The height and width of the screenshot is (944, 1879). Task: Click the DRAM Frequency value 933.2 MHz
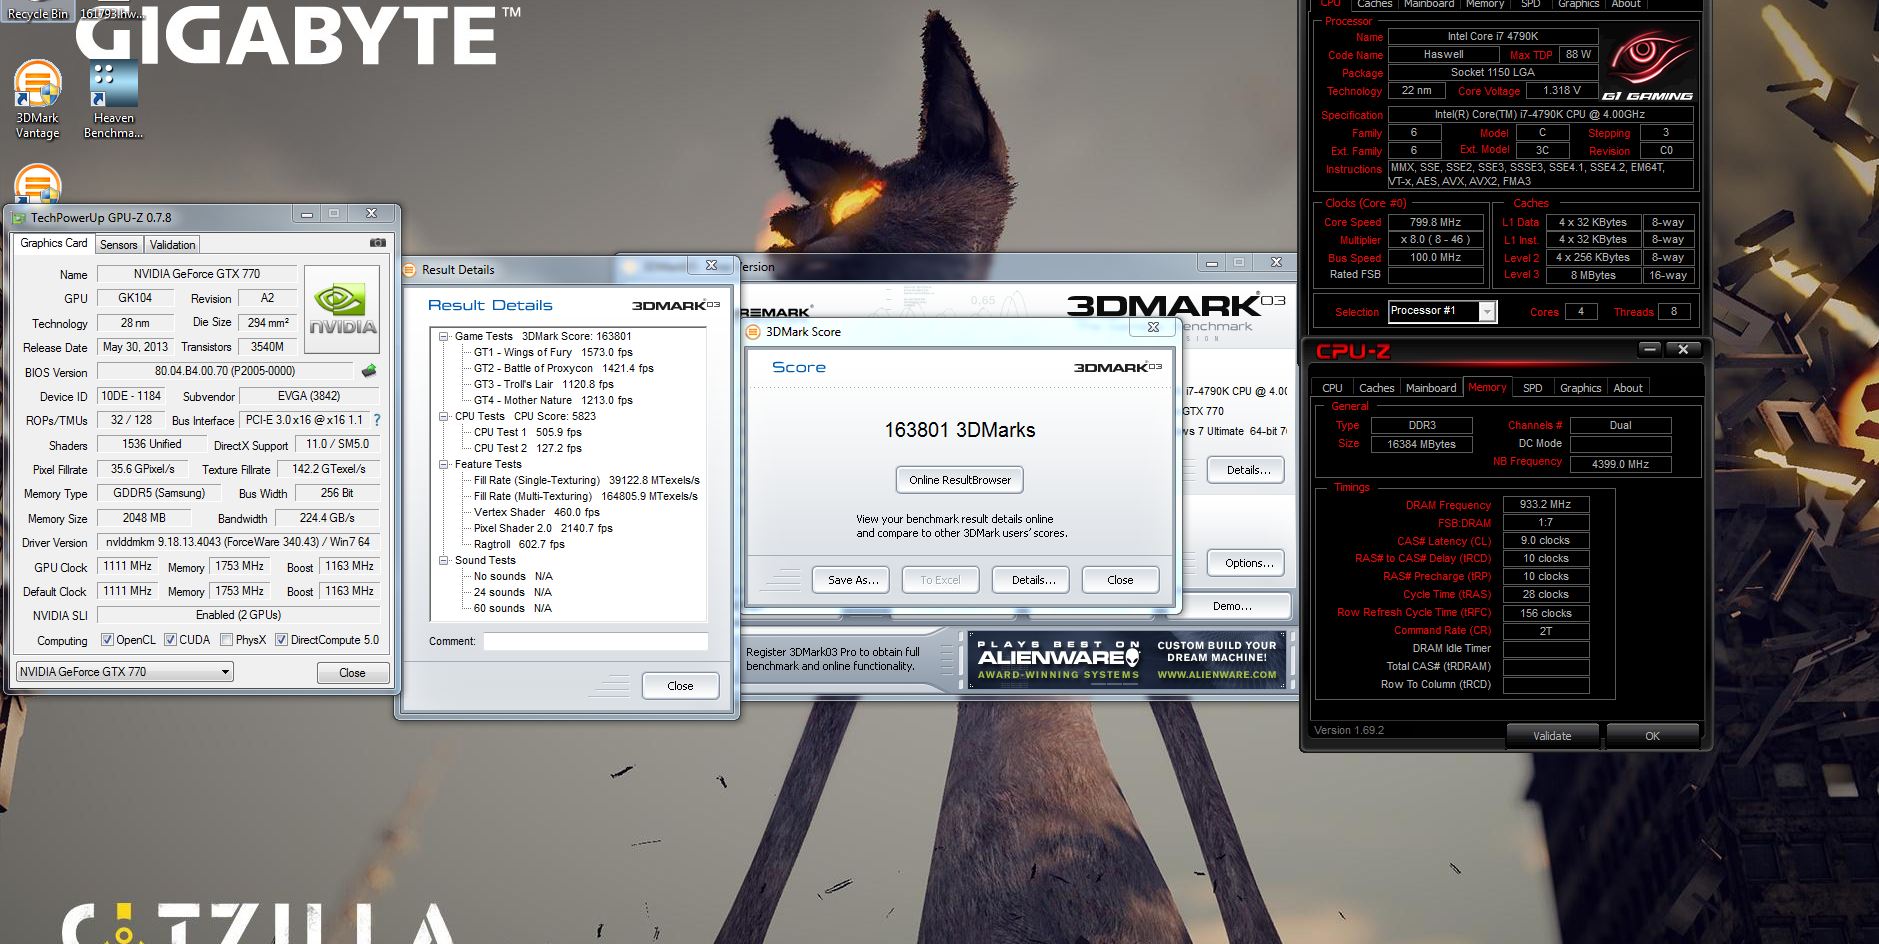1545,505
